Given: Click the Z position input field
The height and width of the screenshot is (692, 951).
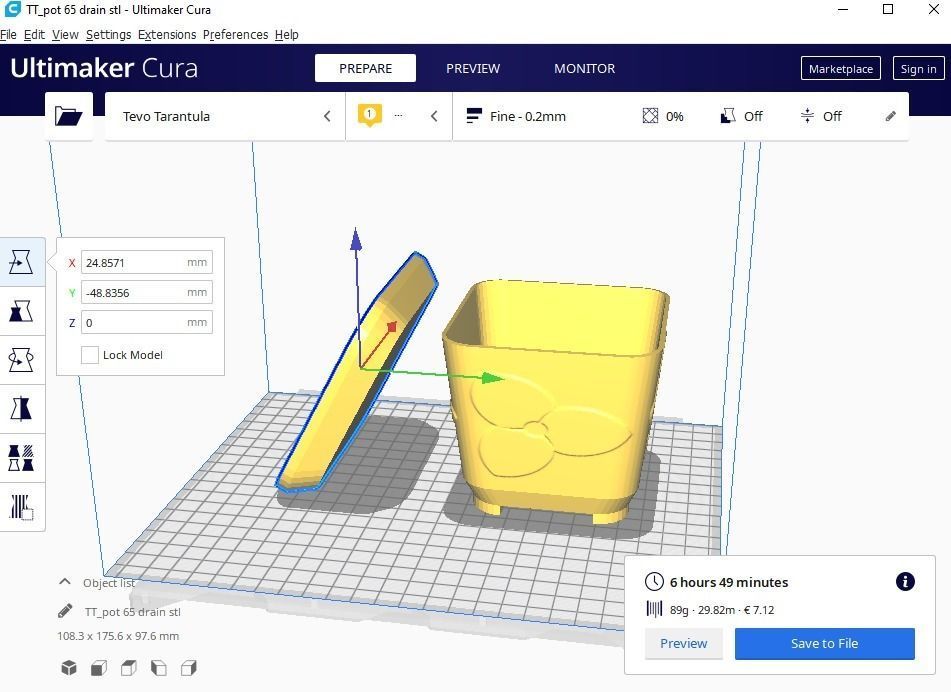Looking at the screenshot, I should [147, 323].
